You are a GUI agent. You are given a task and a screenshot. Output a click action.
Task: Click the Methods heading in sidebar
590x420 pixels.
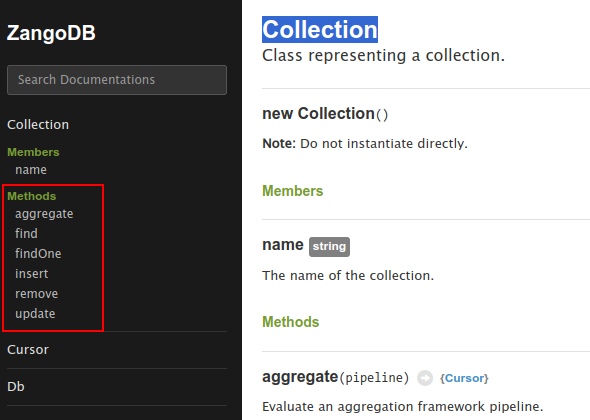point(32,196)
